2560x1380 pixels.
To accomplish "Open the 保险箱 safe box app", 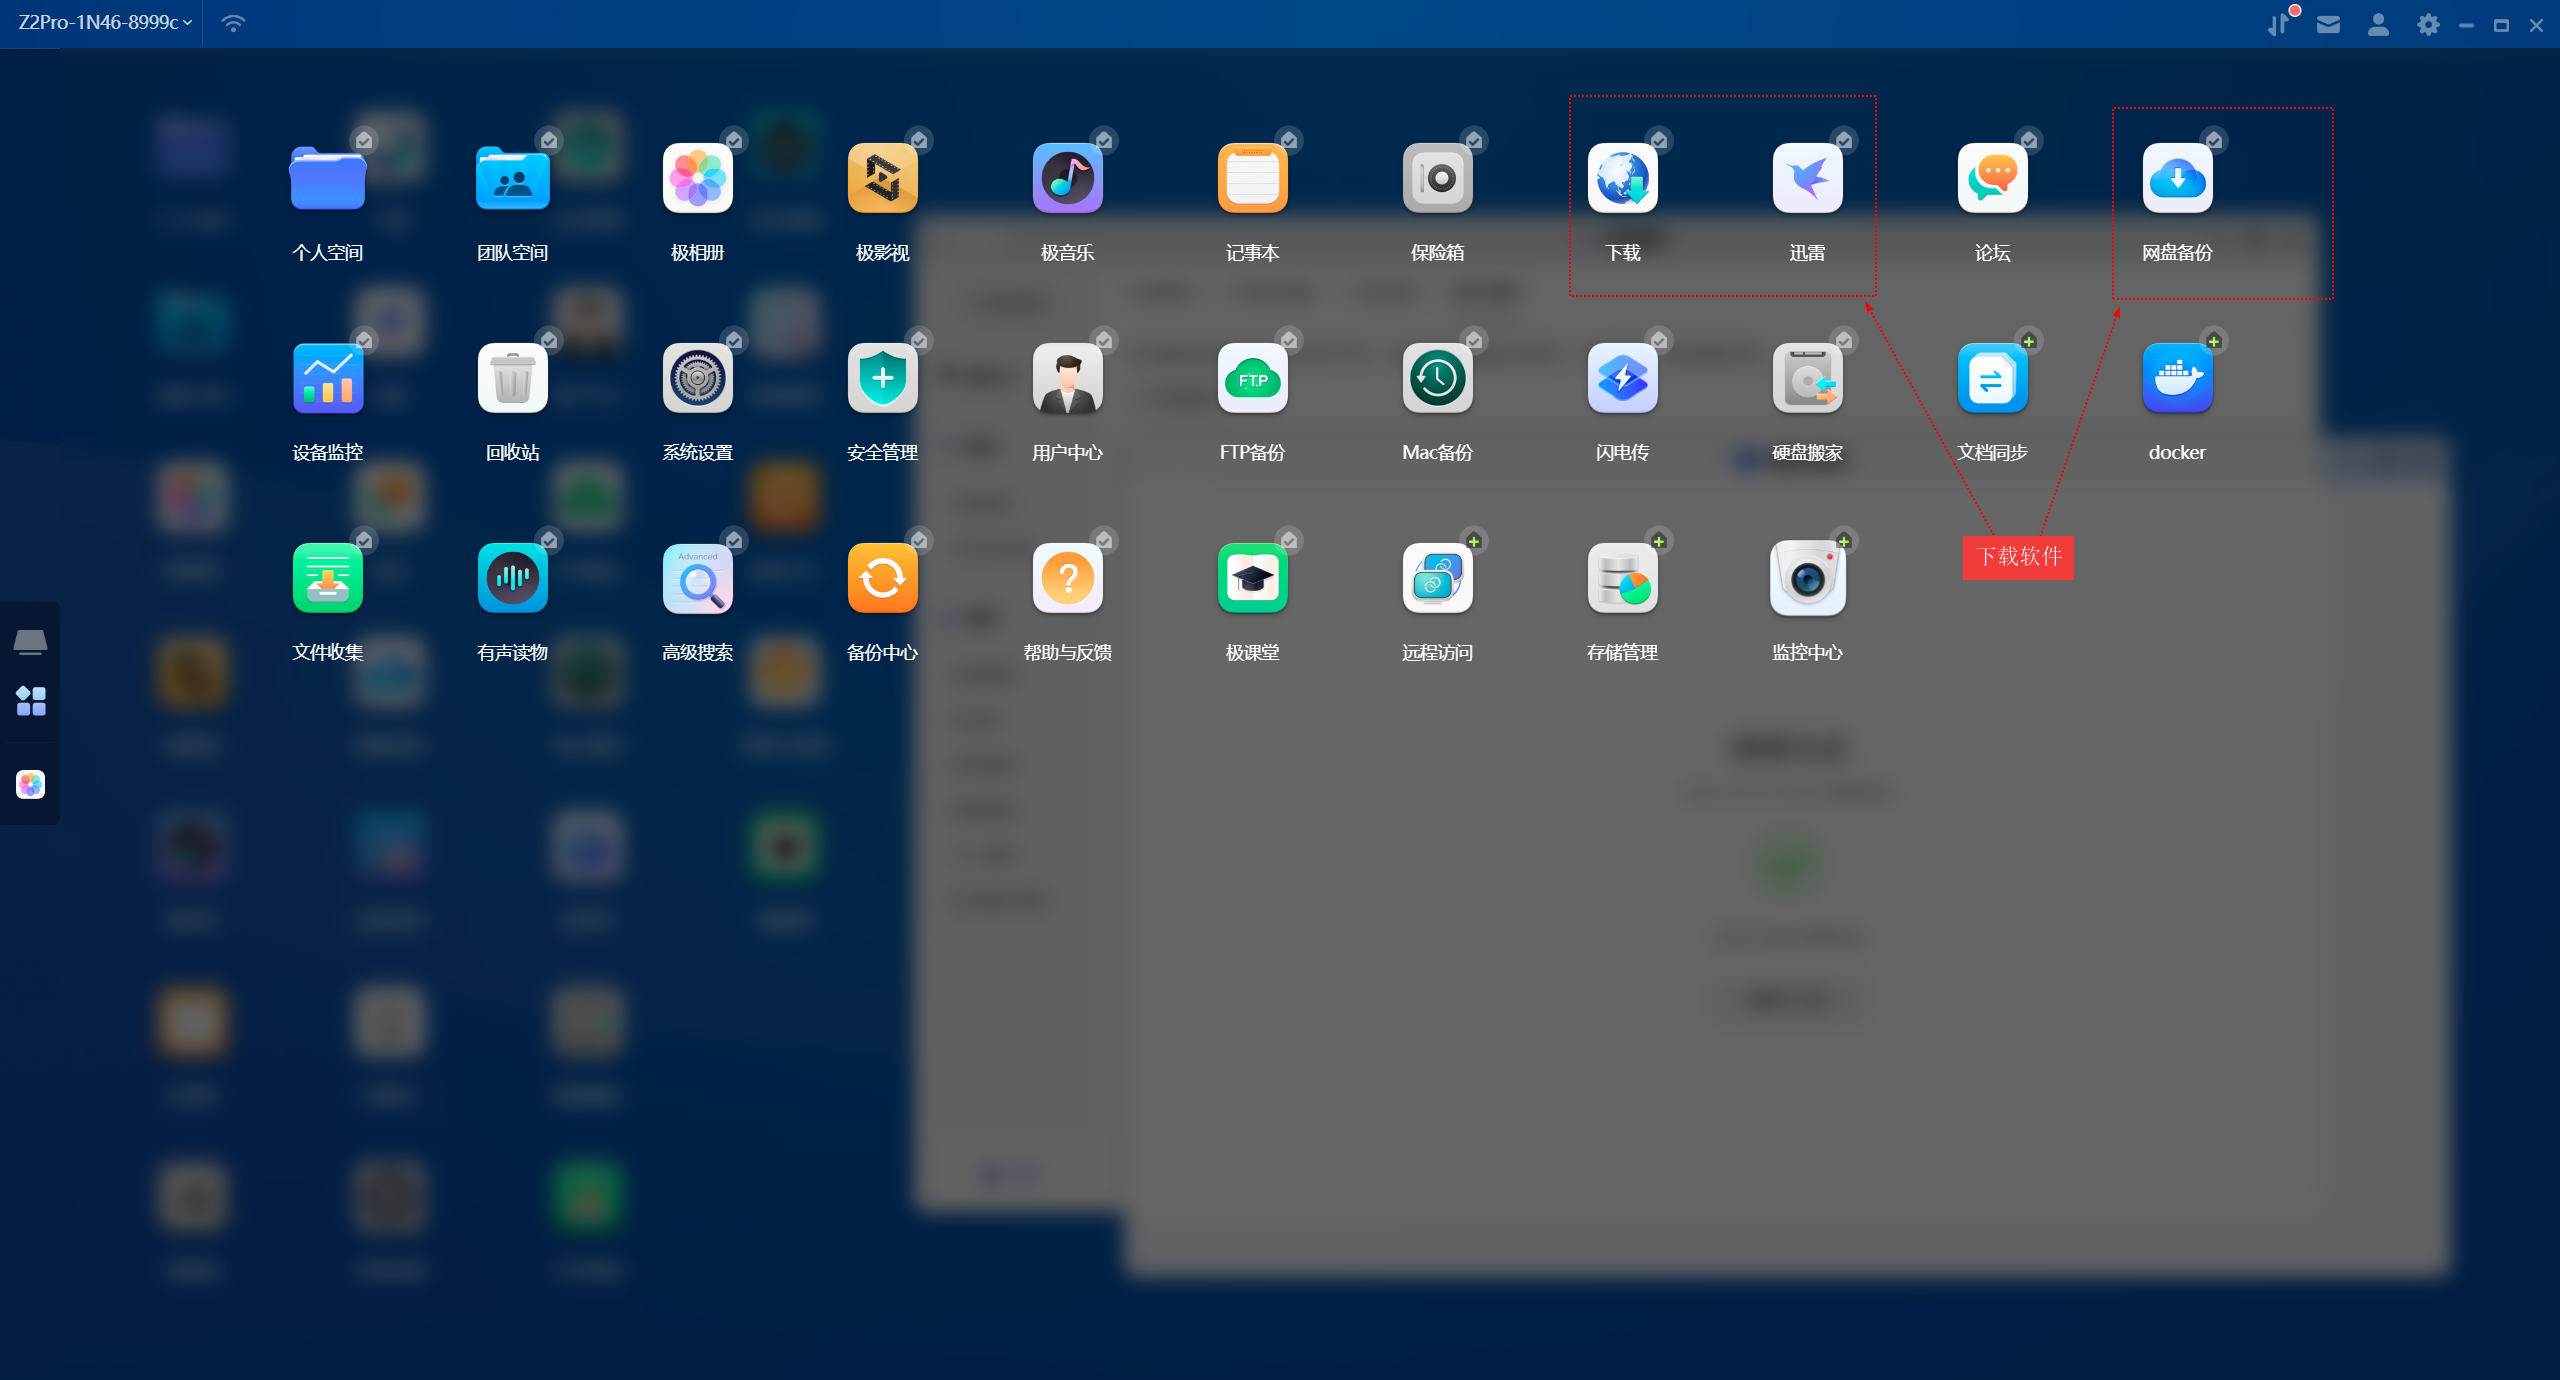I will pos(1437,179).
